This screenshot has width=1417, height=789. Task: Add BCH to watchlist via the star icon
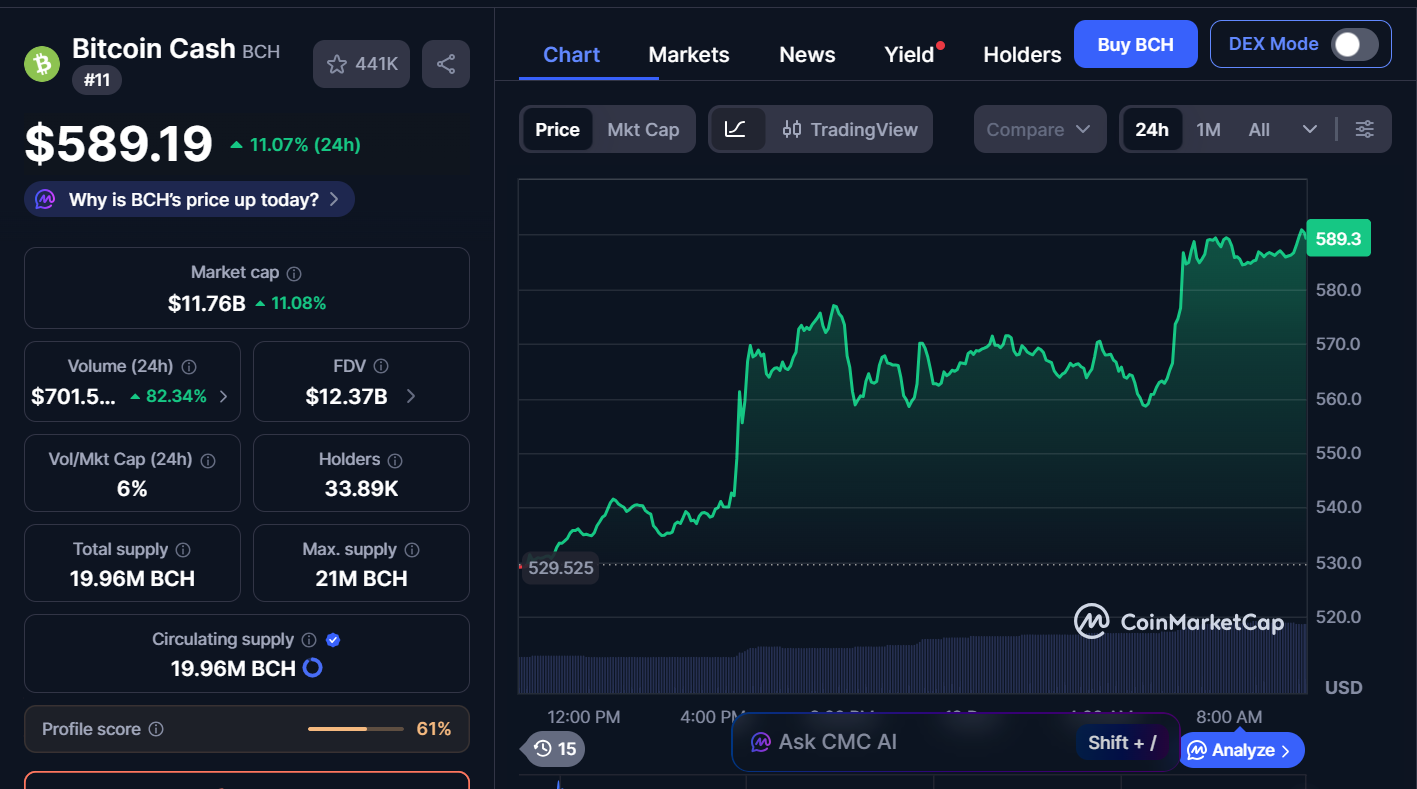[x=337, y=63]
